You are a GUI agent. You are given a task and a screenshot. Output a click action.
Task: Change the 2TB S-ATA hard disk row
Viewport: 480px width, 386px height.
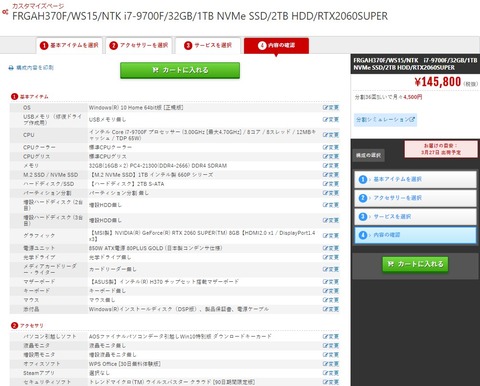(x=331, y=184)
